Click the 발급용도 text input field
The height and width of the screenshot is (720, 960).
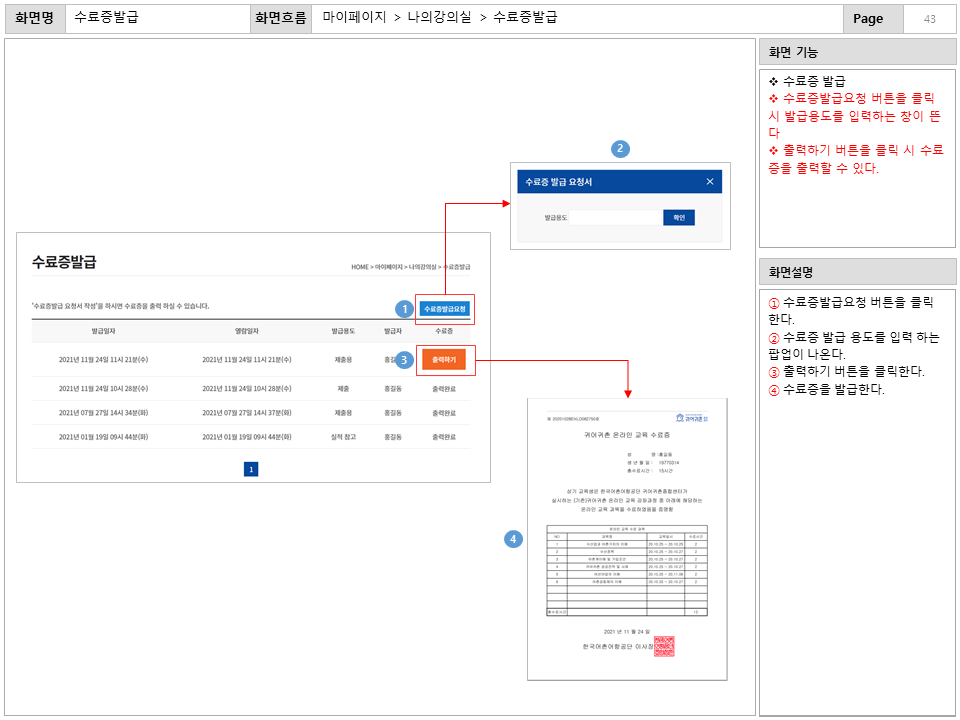tap(615, 217)
